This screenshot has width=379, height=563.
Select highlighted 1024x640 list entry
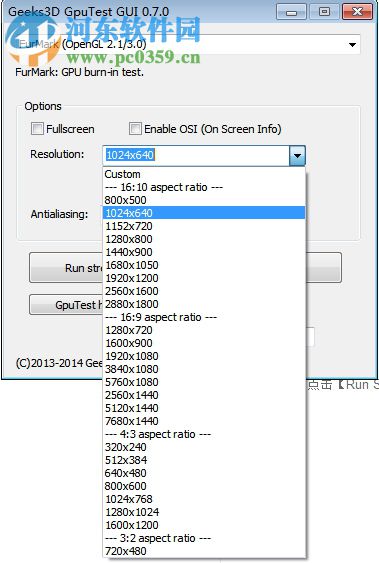tap(204, 213)
